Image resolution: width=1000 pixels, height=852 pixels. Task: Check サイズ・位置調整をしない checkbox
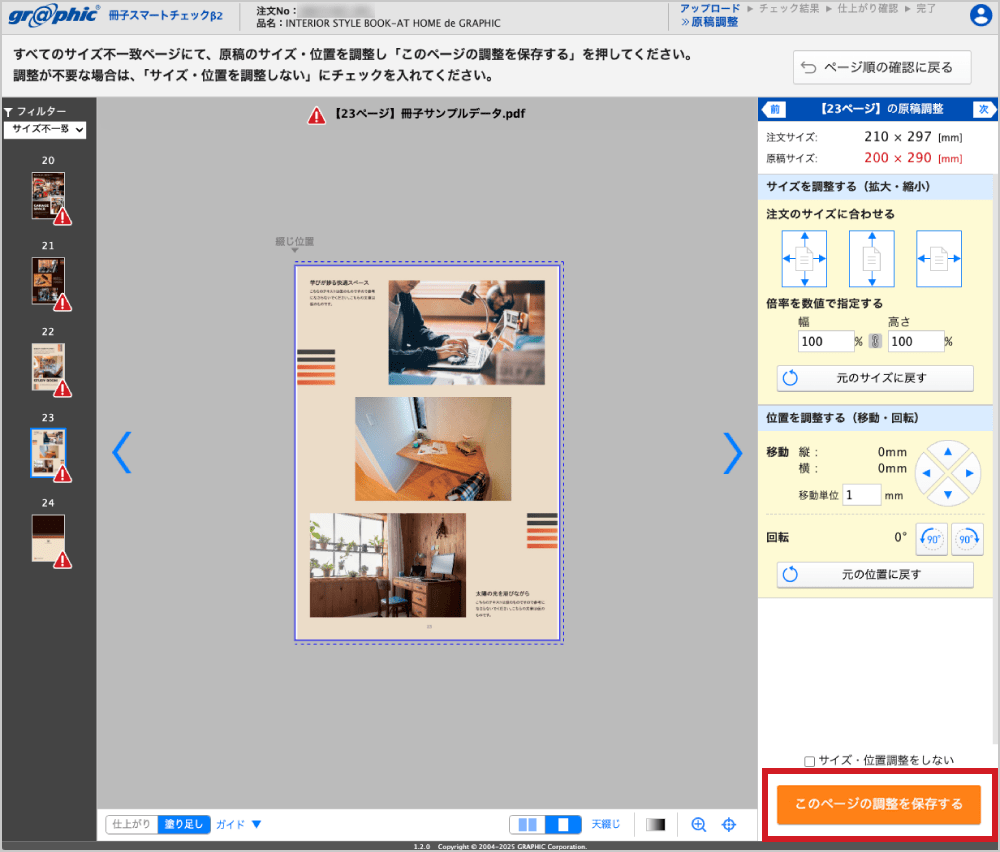(x=810, y=761)
